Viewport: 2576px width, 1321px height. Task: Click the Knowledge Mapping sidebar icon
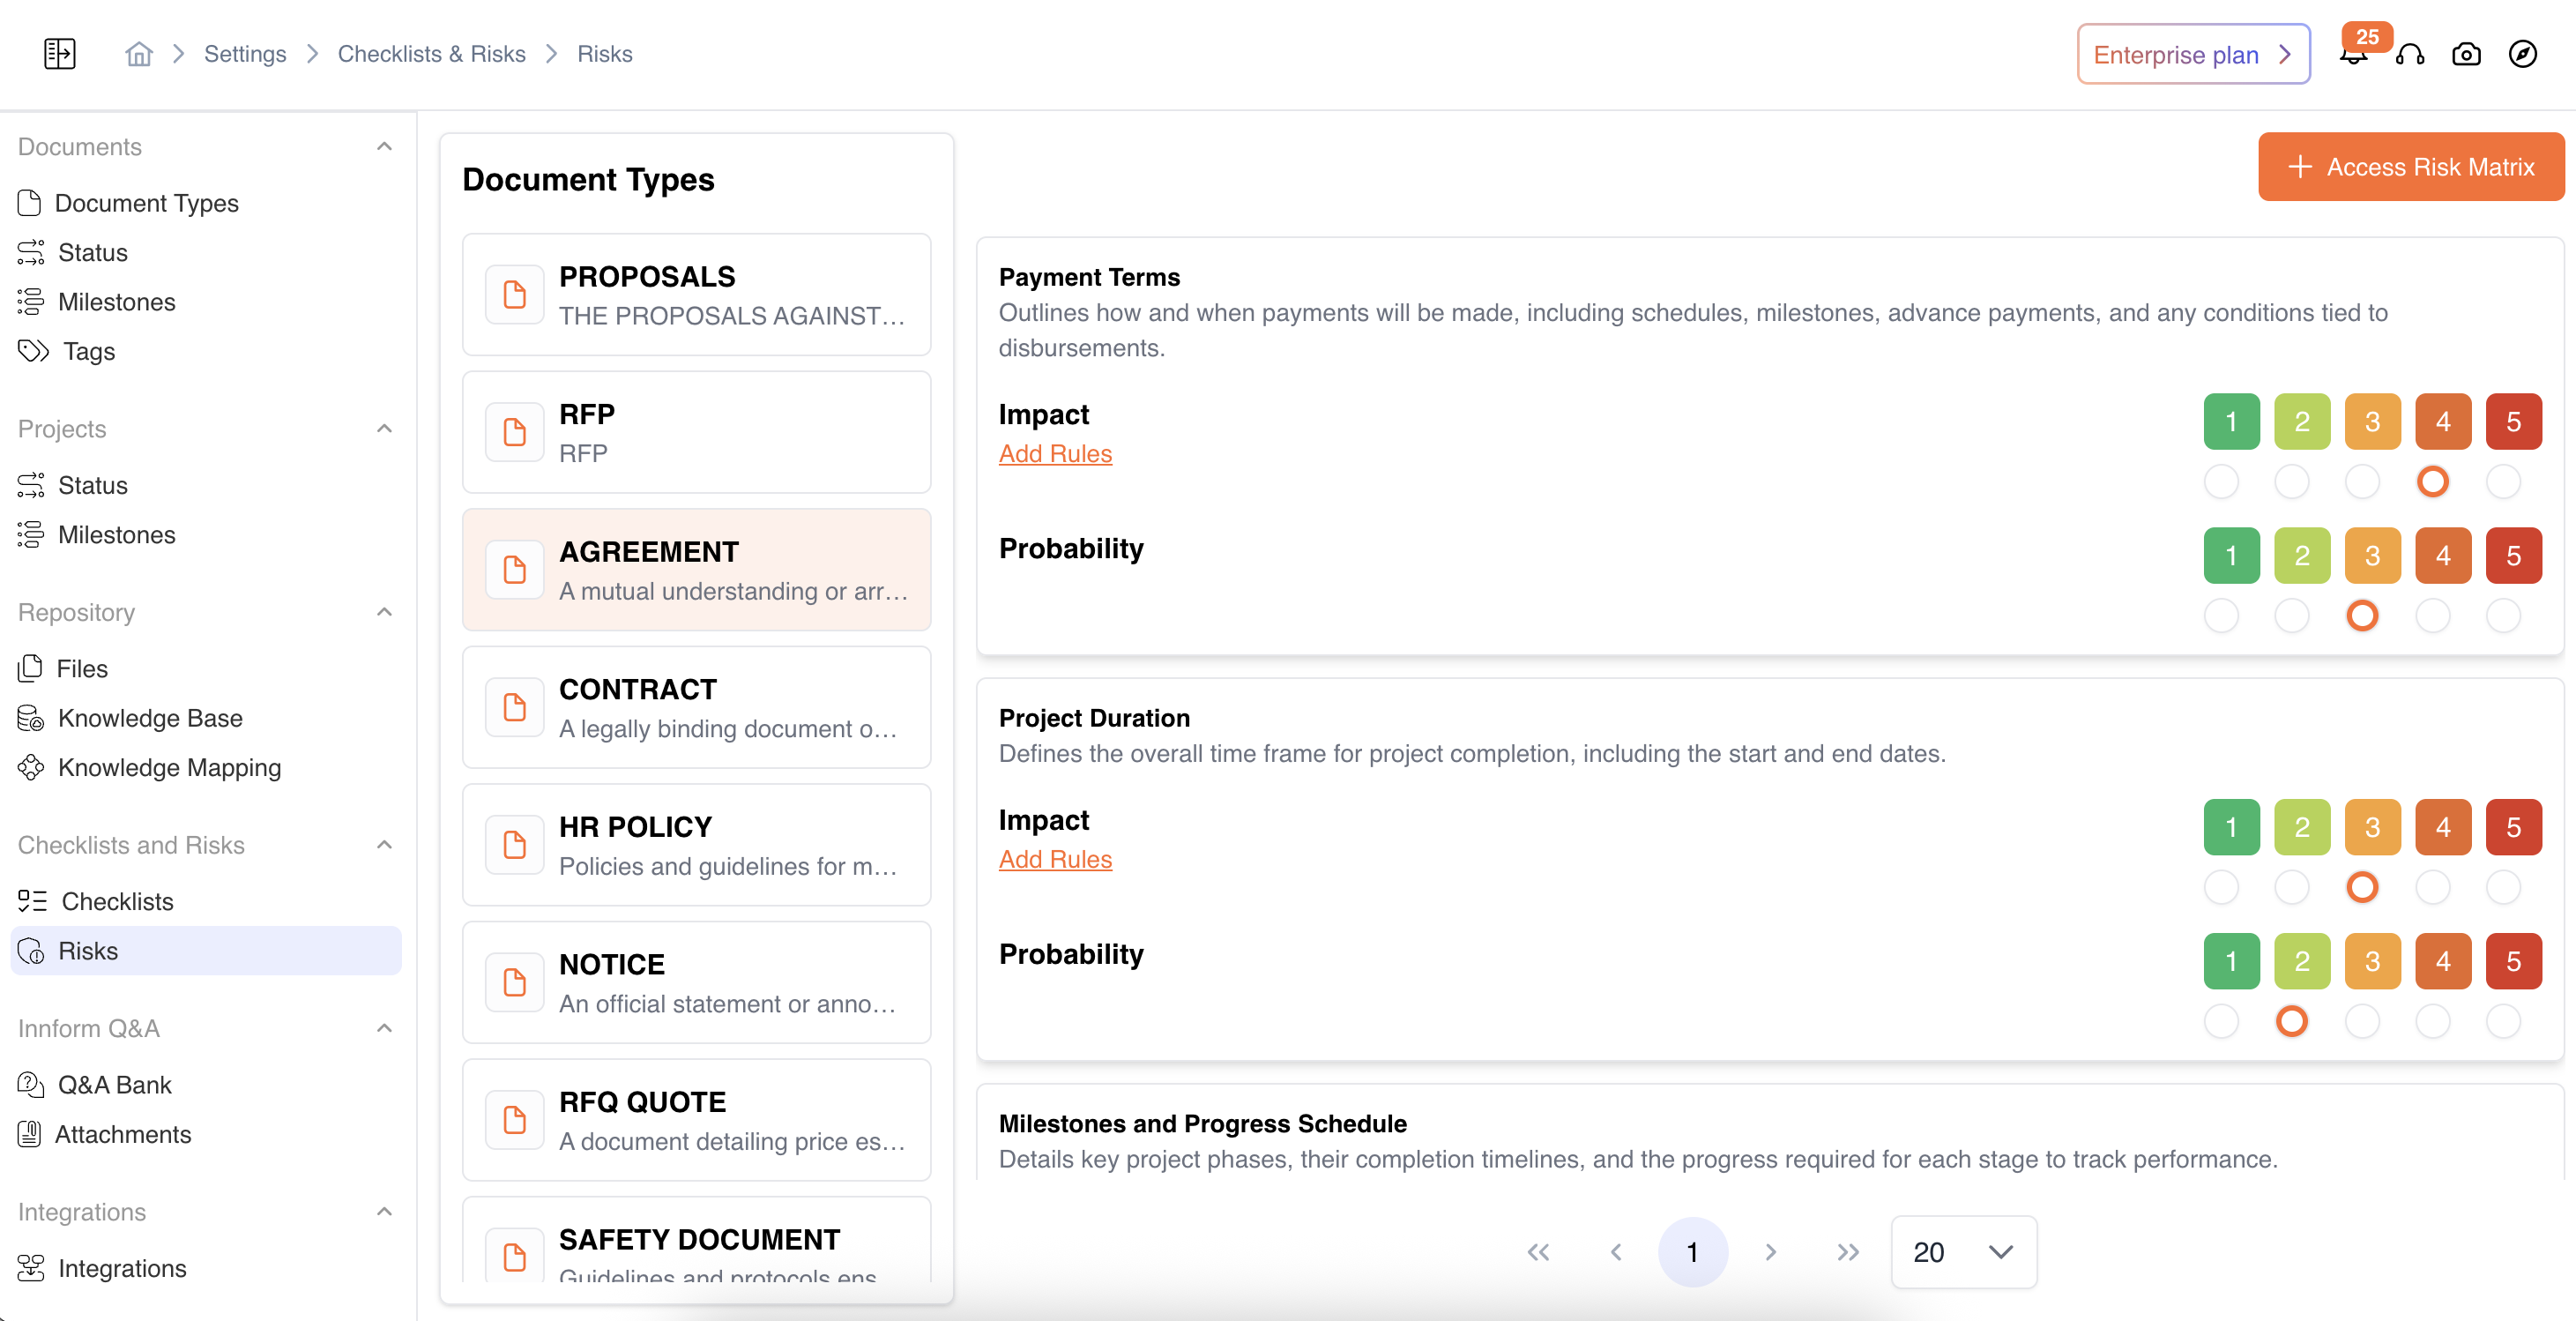coord(31,767)
